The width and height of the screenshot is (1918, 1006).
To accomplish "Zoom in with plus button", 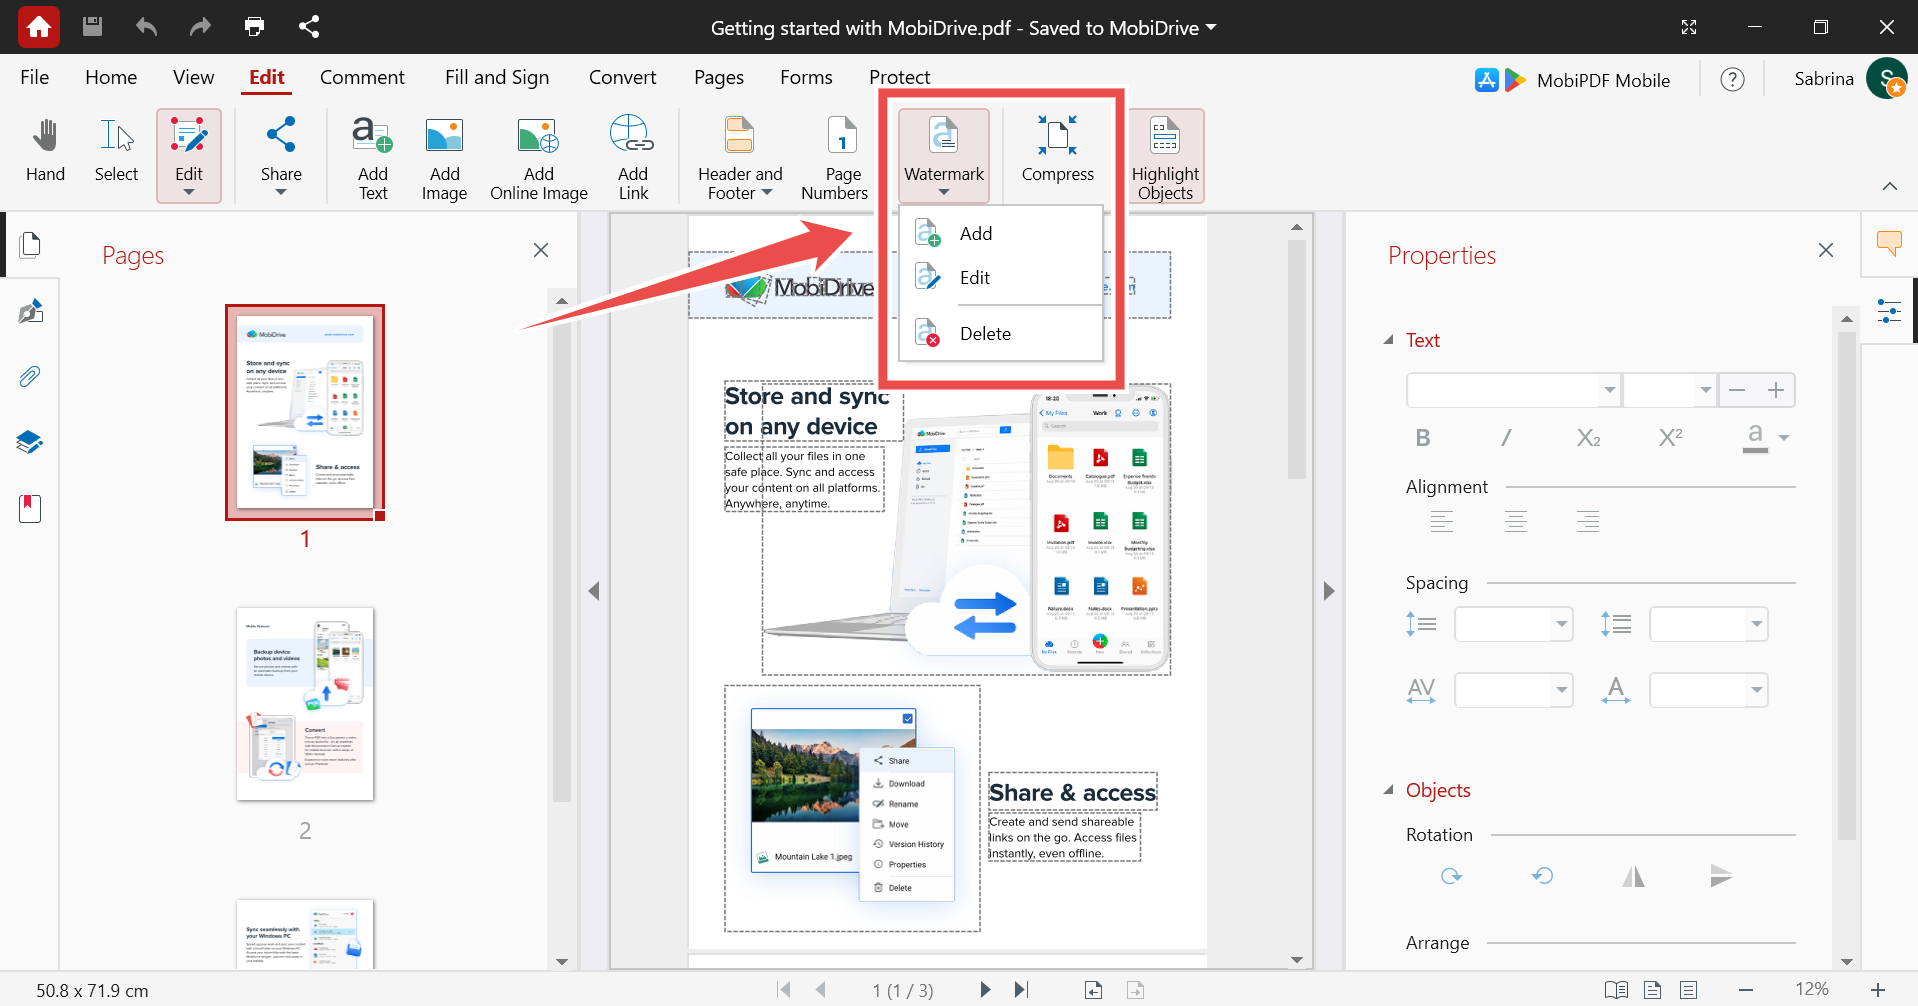I will click(x=1878, y=990).
